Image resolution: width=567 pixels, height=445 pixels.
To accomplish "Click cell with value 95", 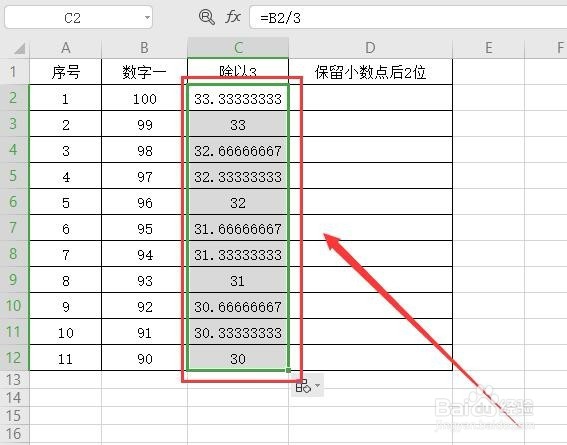I will (x=144, y=228).
